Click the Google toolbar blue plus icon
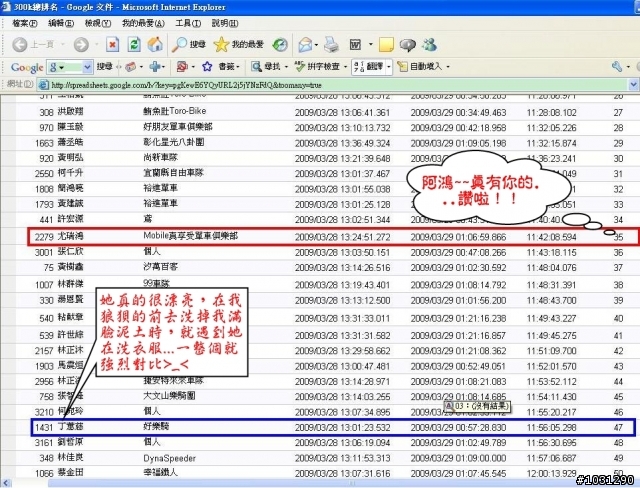The width and height of the screenshot is (640, 488). click(155, 67)
